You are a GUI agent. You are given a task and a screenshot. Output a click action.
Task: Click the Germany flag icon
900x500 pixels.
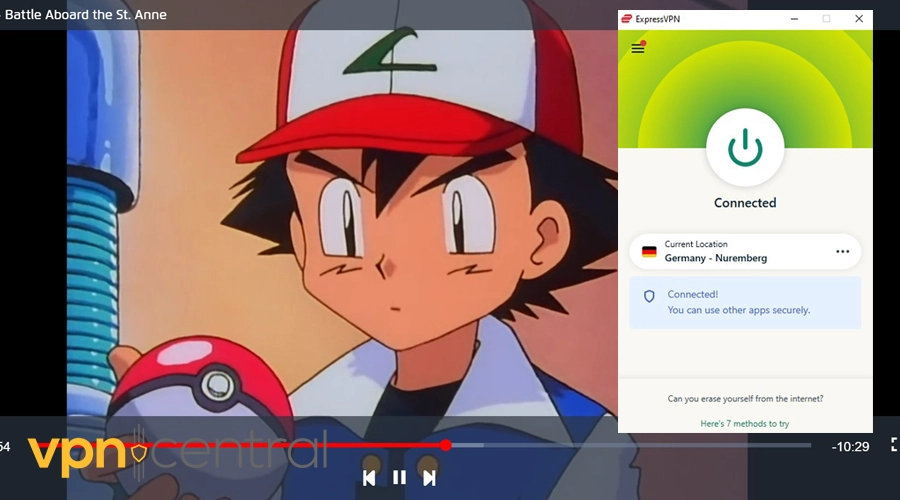(x=649, y=251)
